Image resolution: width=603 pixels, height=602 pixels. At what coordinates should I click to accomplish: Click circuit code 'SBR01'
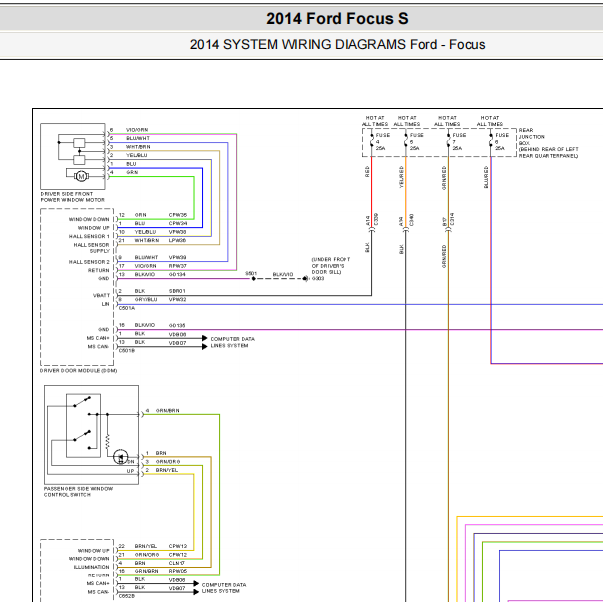click(x=177, y=291)
